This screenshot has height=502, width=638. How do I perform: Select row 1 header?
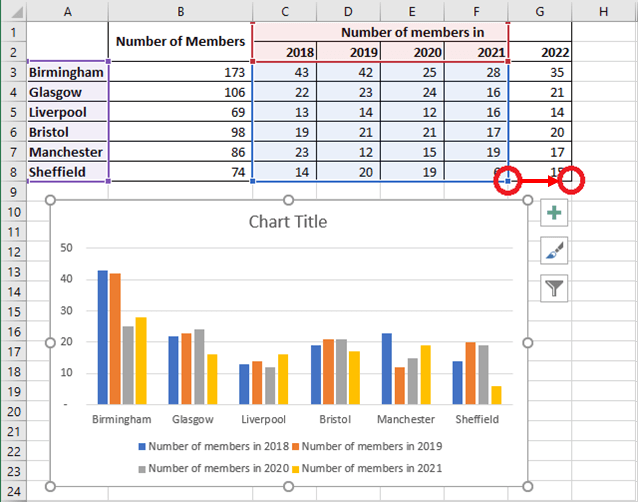tap(14, 32)
